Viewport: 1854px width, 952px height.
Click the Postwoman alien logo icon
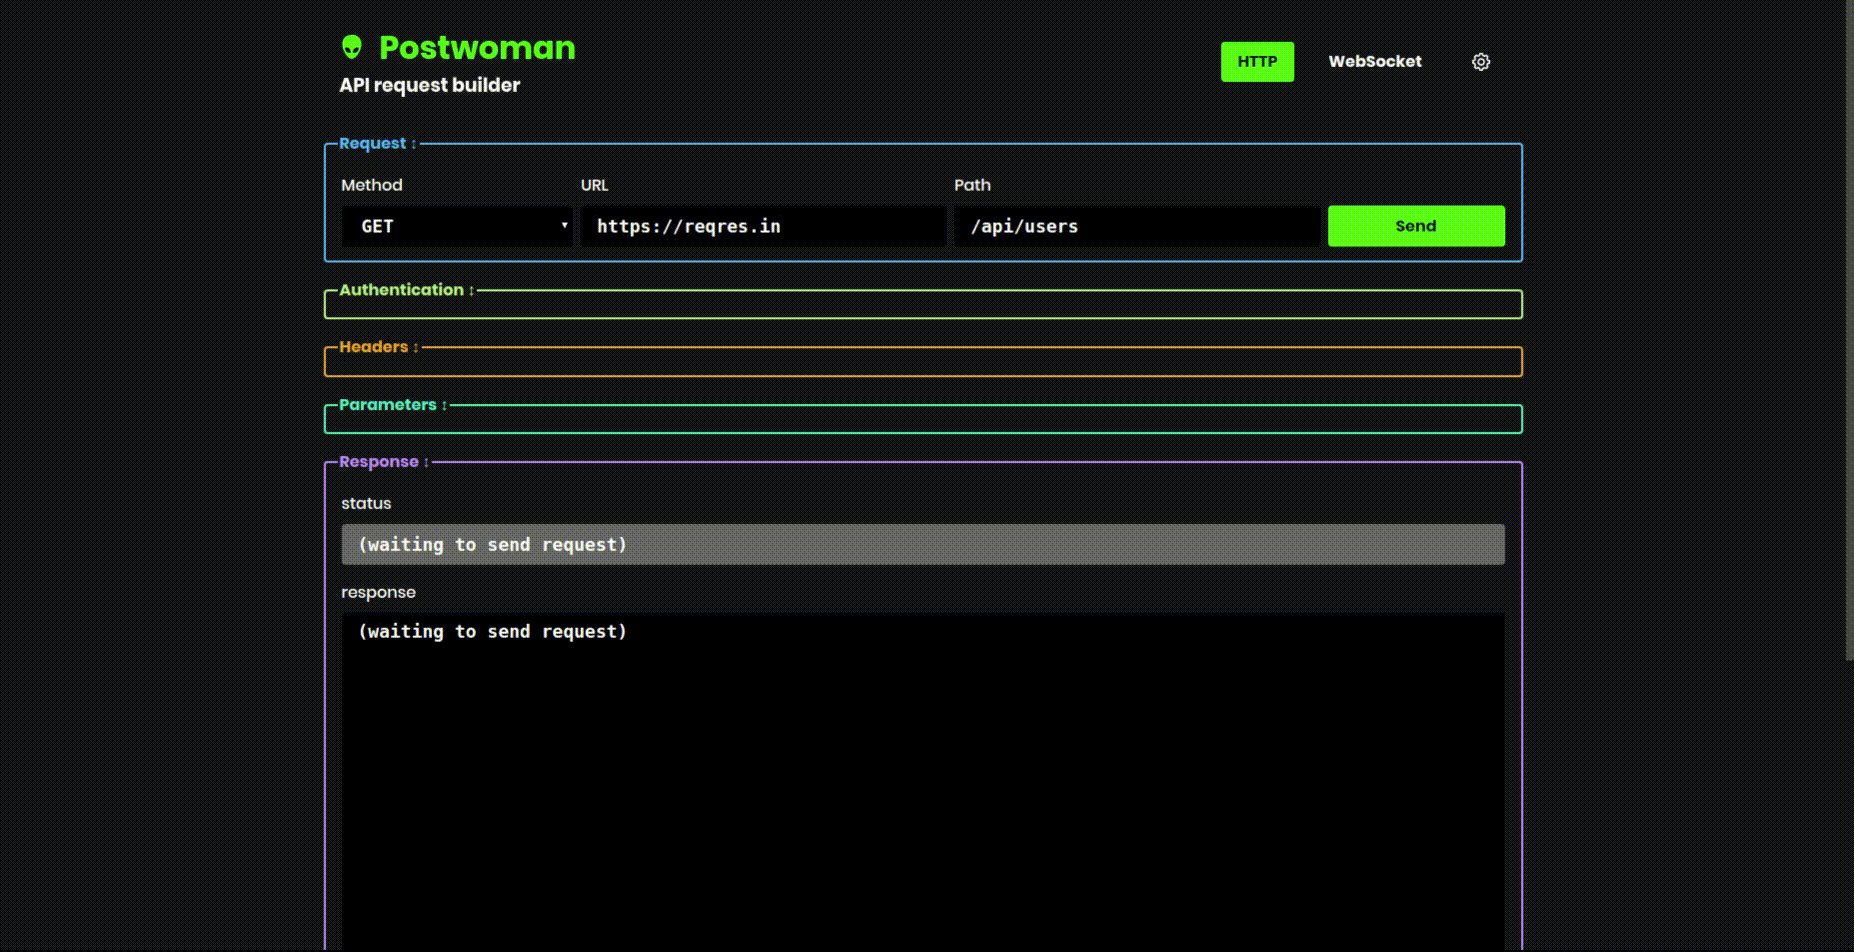click(x=351, y=47)
